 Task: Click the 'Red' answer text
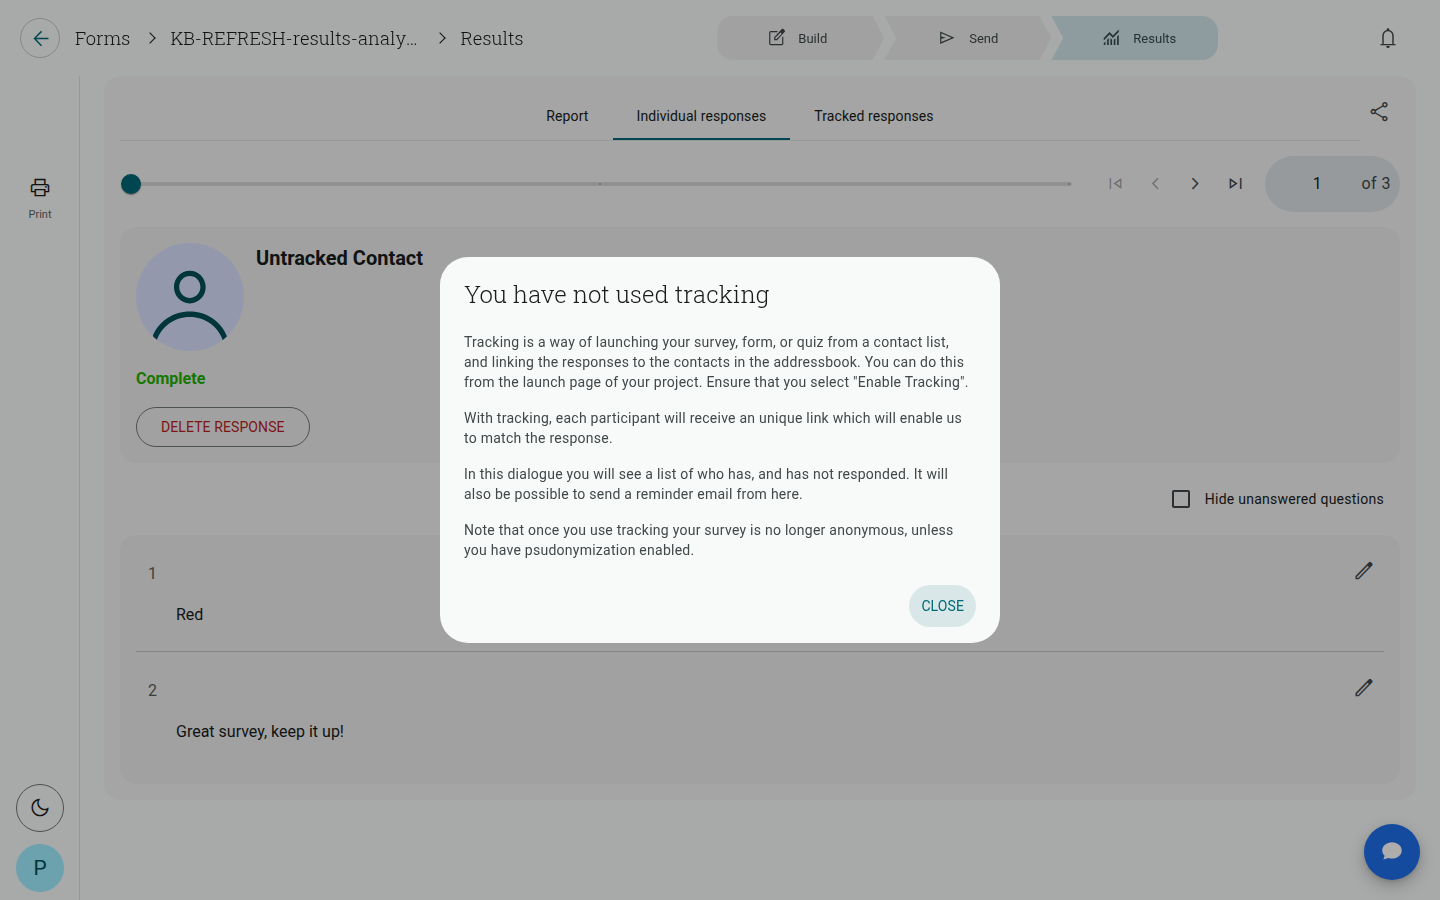190,615
